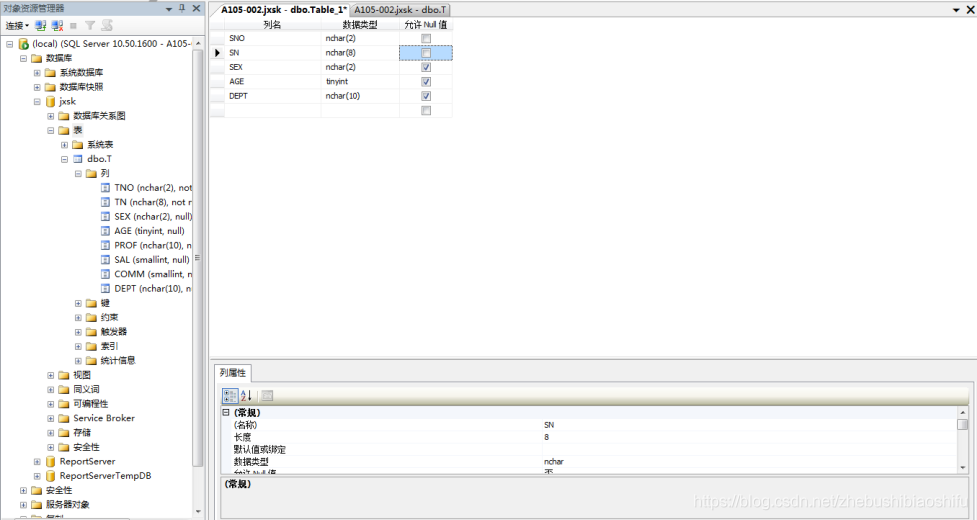Click the 数据类型 column header
This screenshot has width=977, height=520.
click(x=360, y=24)
